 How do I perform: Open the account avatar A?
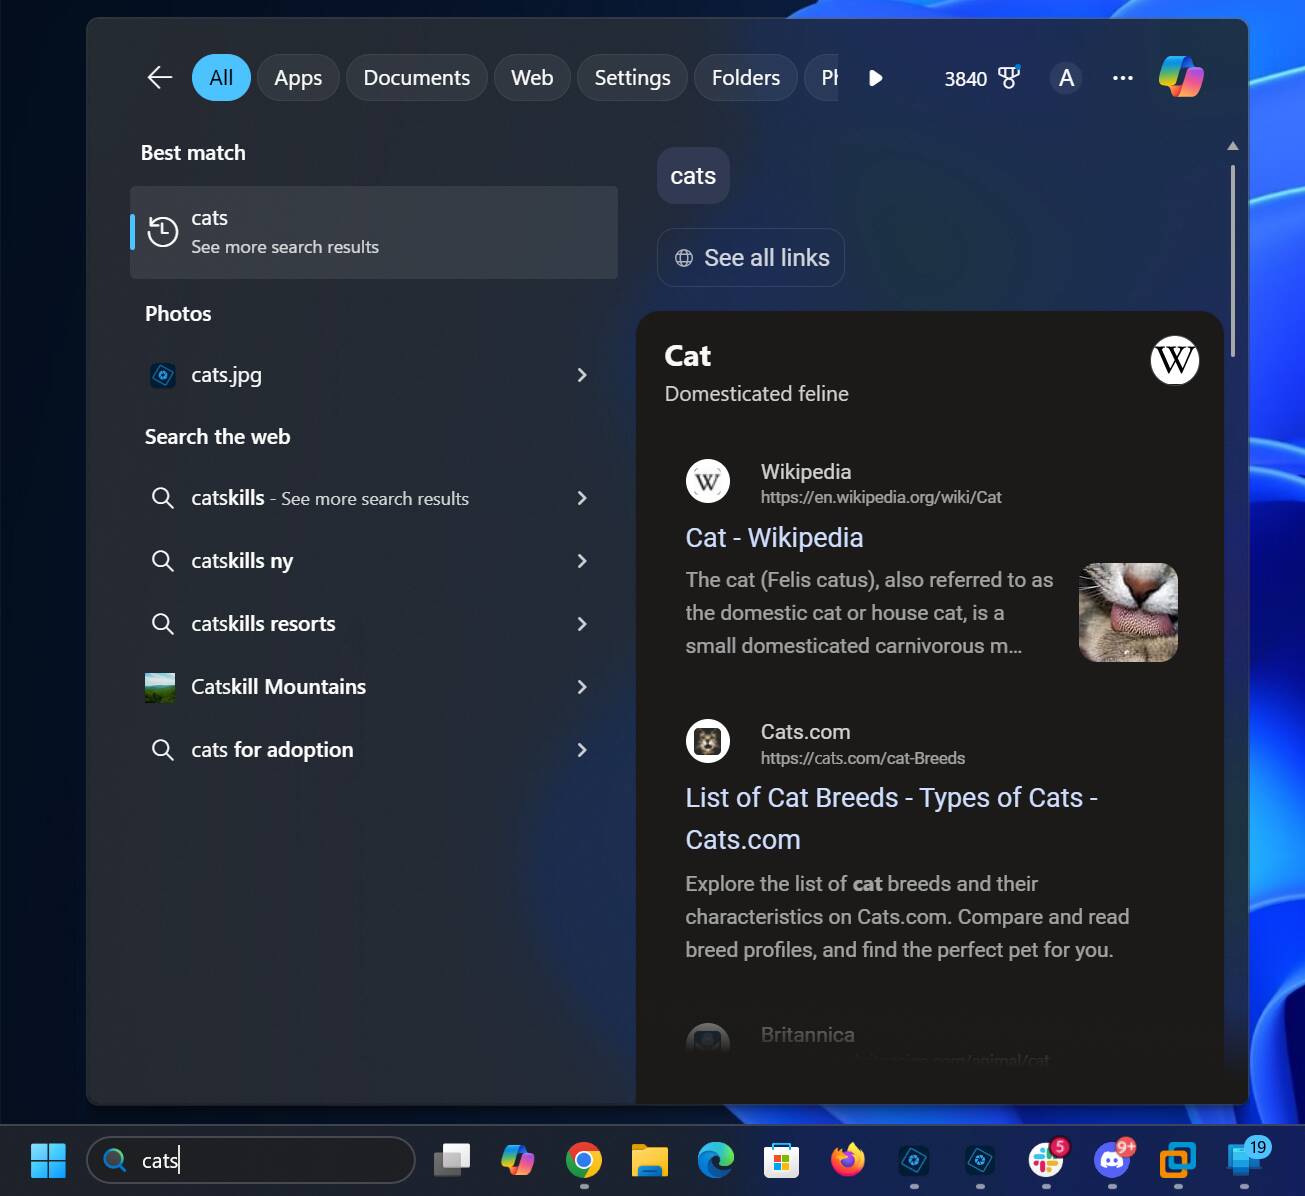[x=1066, y=78]
